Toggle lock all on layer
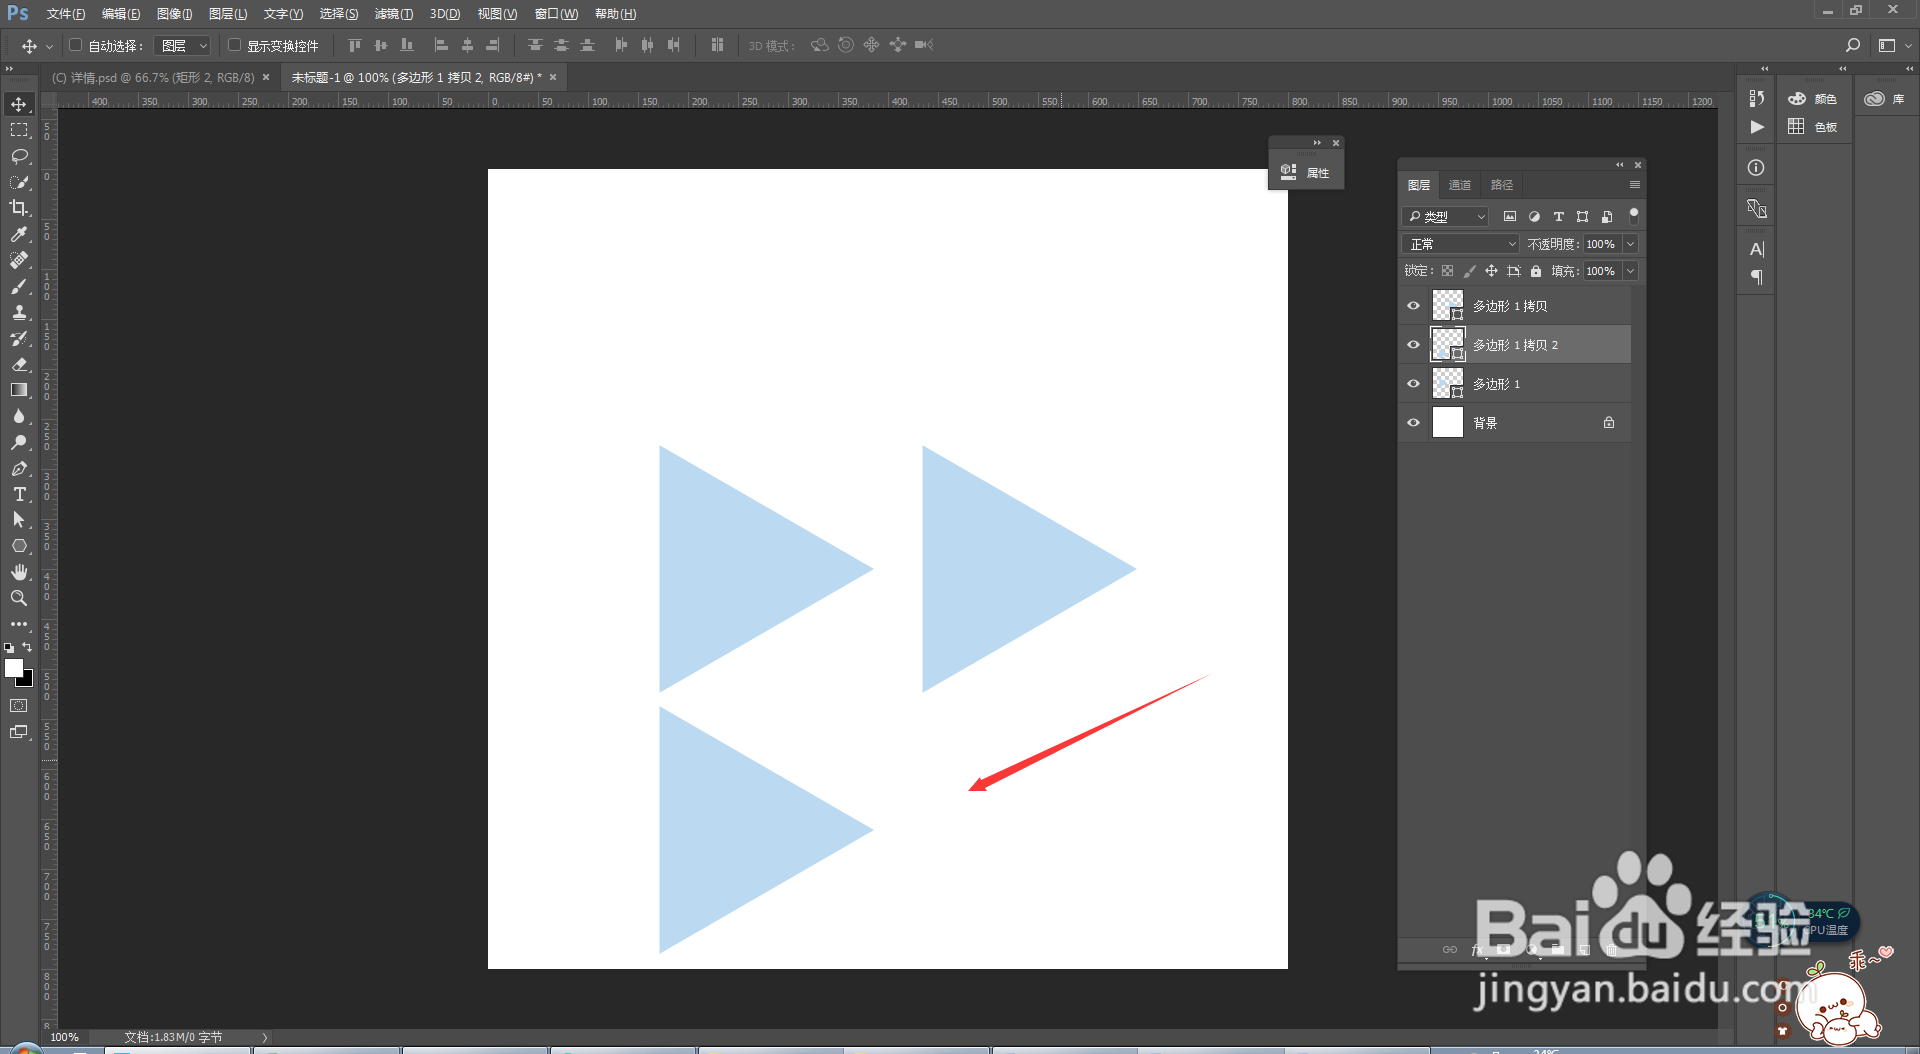Screen dimensions: 1920x1054 (x=1536, y=271)
